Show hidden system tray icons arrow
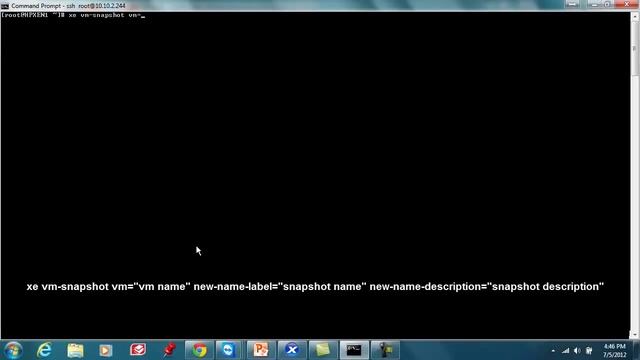 point(553,351)
